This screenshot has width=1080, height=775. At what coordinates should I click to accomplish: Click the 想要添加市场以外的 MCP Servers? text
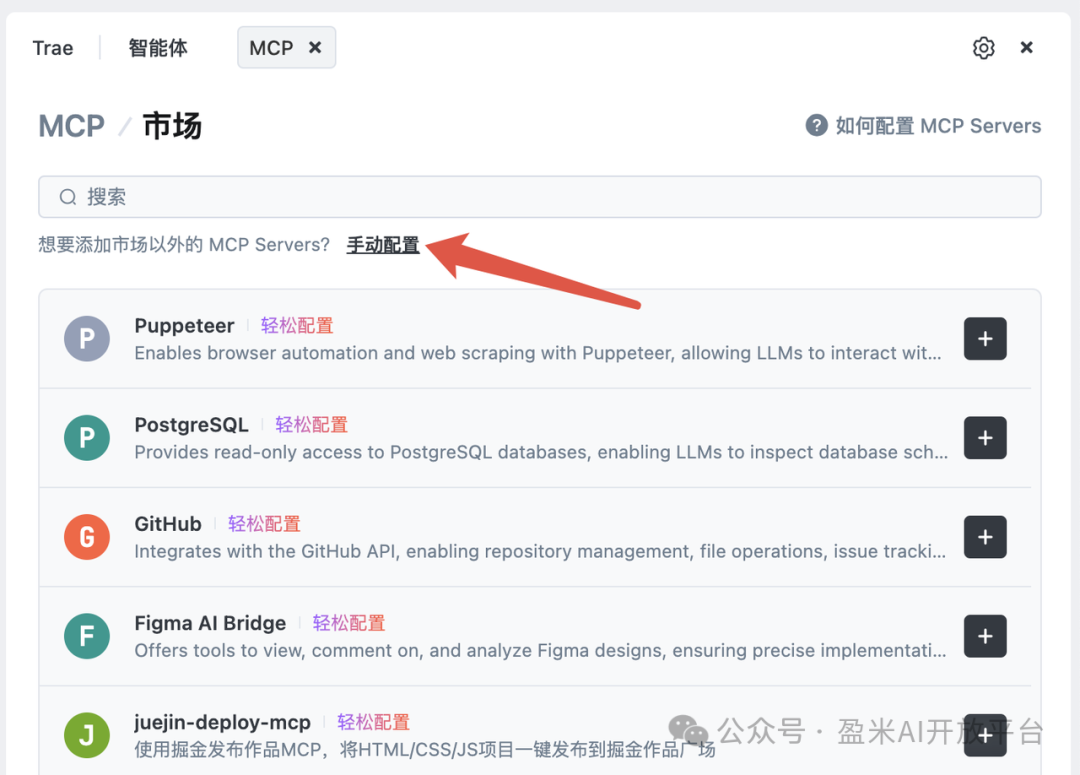(184, 245)
